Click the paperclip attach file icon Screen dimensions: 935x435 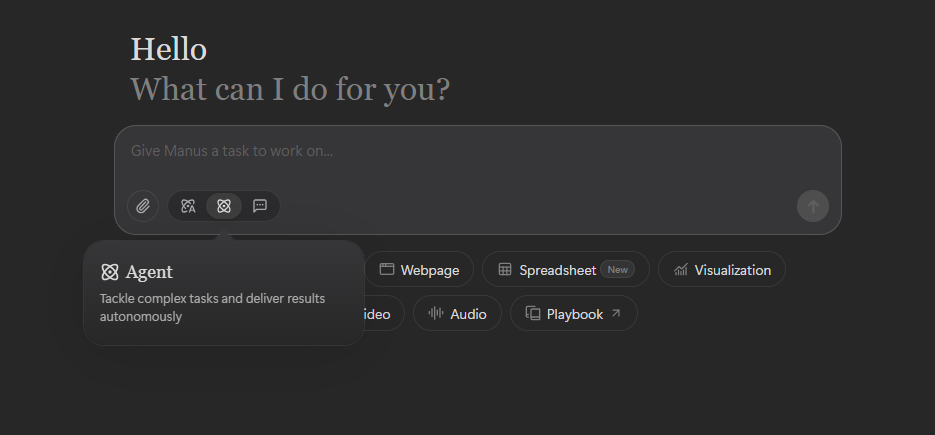(x=143, y=206)
